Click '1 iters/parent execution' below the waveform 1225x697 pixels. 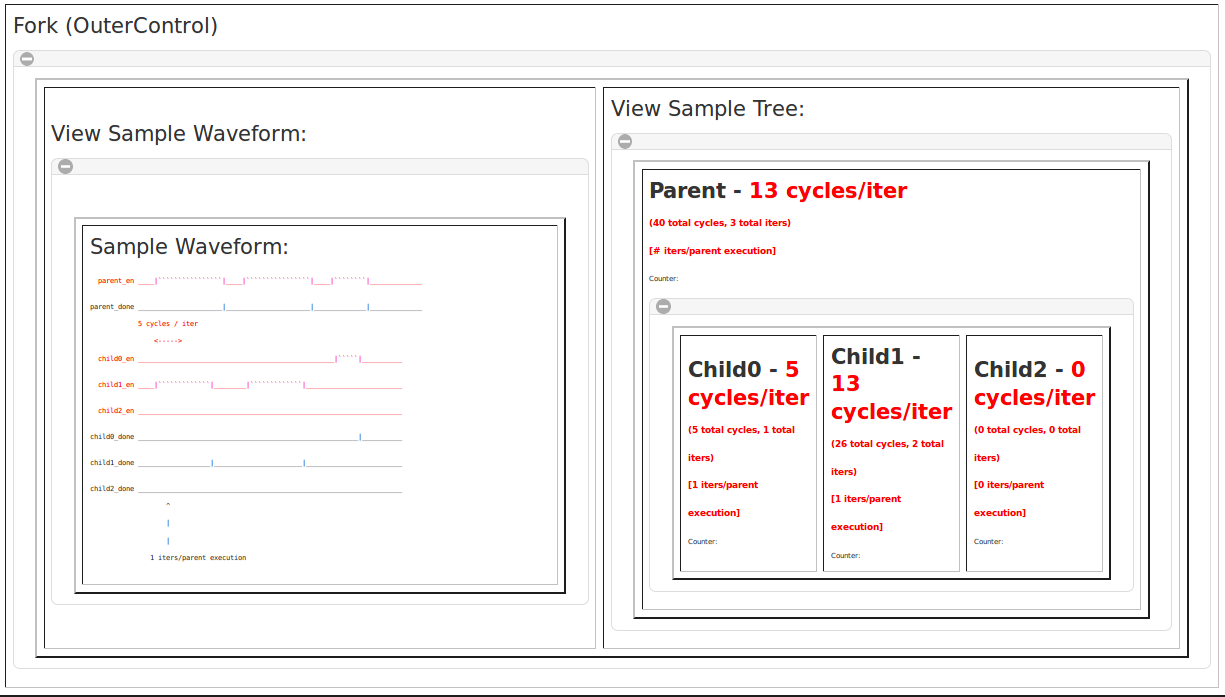click(x=198, y=557)
